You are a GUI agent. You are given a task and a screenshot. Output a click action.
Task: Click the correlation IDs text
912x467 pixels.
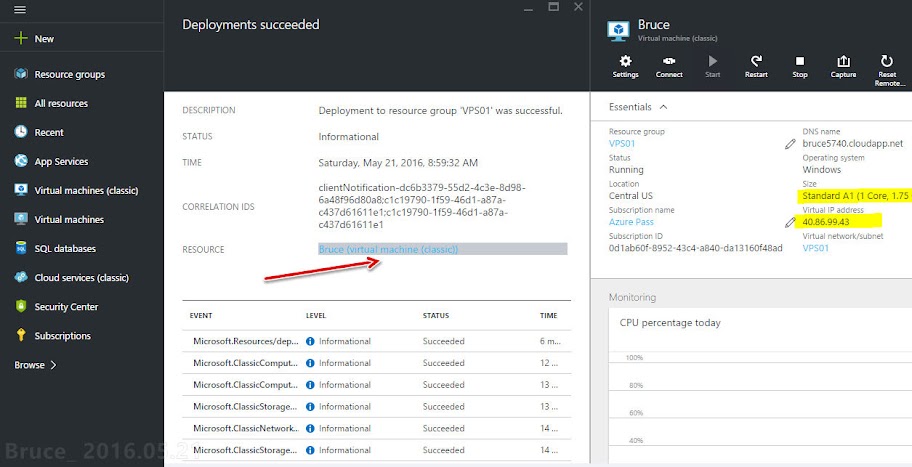pyautogui.click(x=422, y=206)
